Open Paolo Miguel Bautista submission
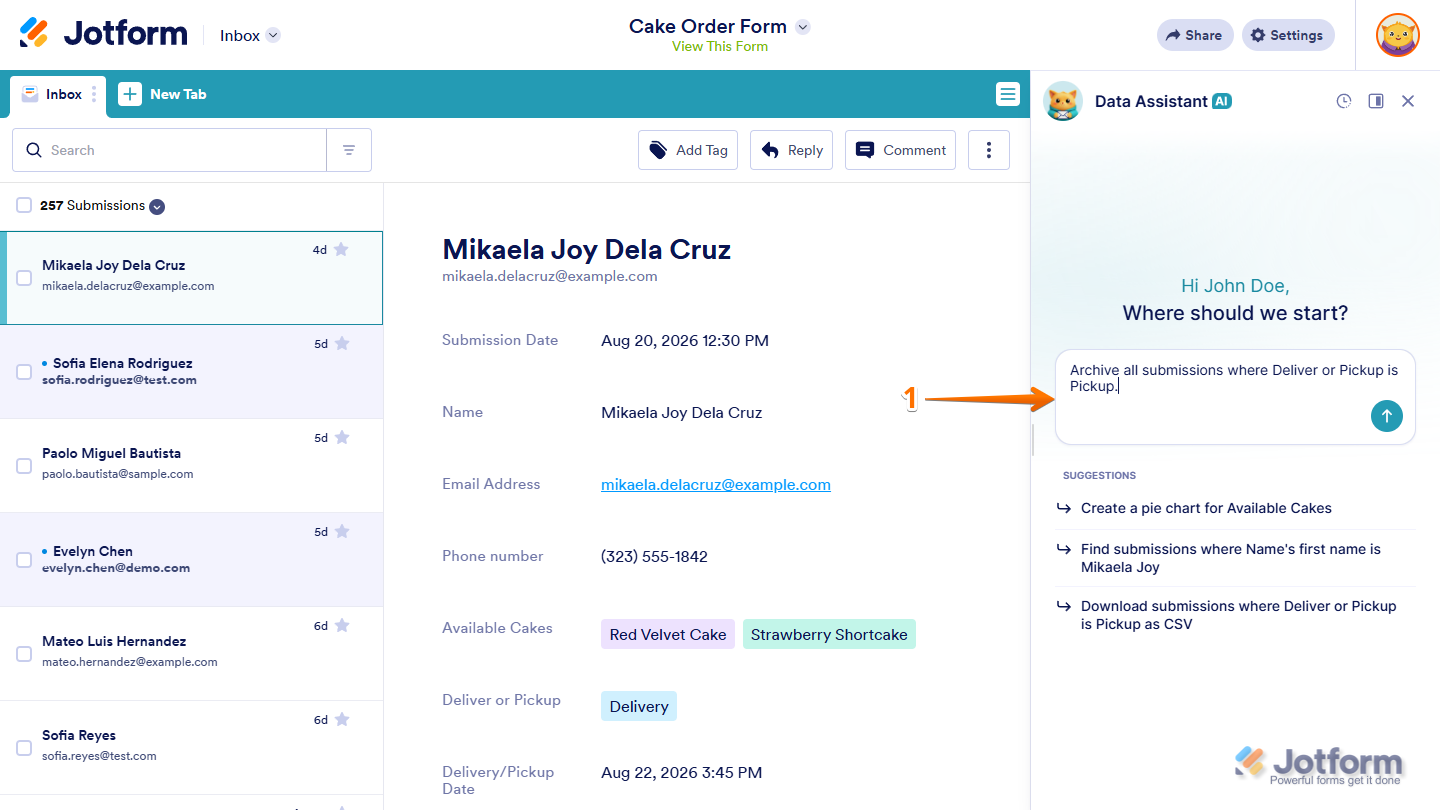1440x810 pixels. point(191,466)
